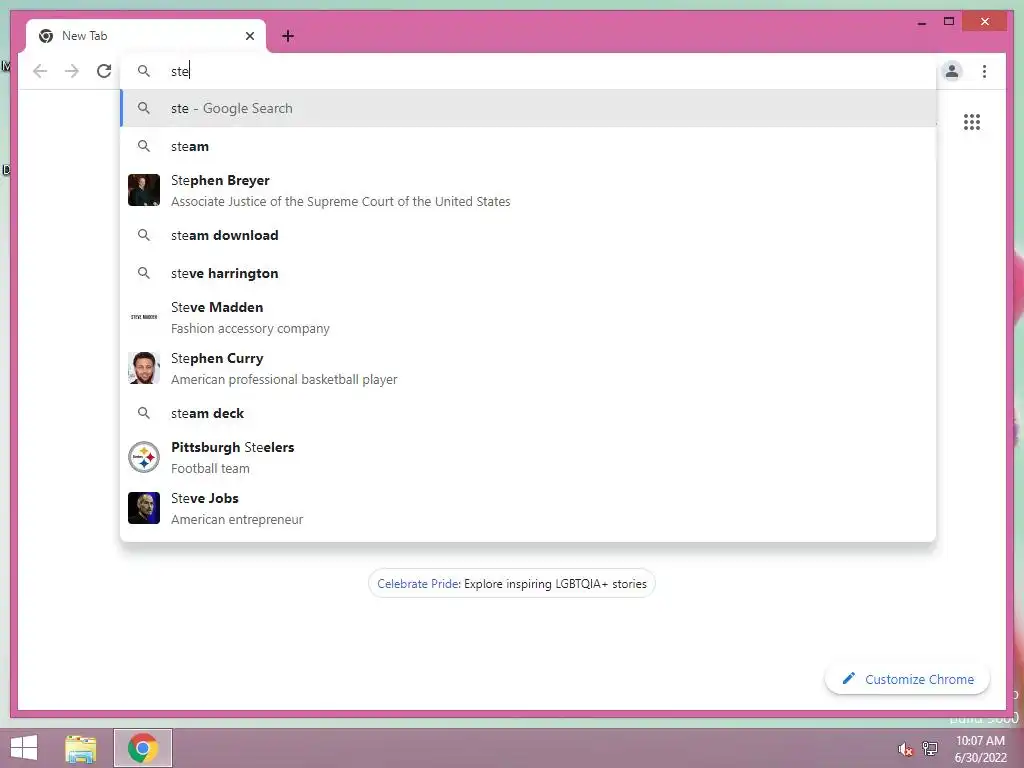Click Stephen Curry's photo thumbnail

pos(144,368)
